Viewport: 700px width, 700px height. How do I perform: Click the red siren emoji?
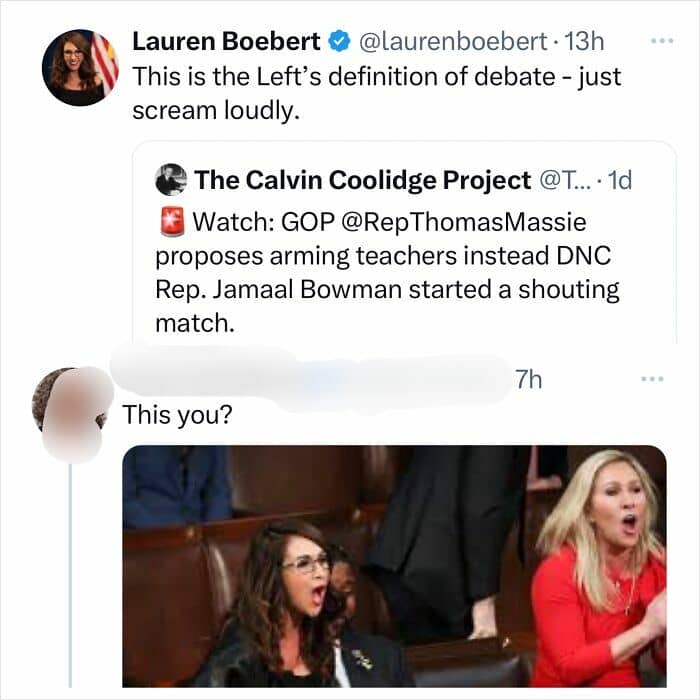tap(170, 220)
